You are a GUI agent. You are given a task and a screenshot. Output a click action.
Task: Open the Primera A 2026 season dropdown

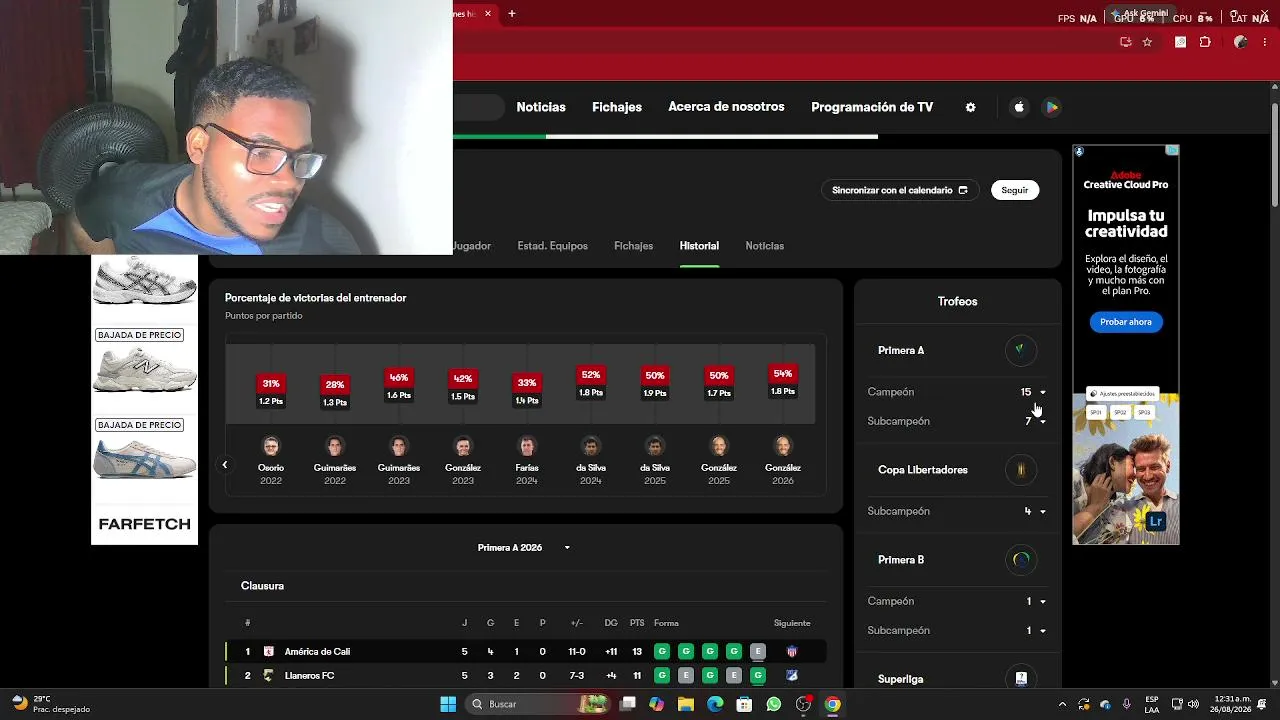[x=524, y=547]
